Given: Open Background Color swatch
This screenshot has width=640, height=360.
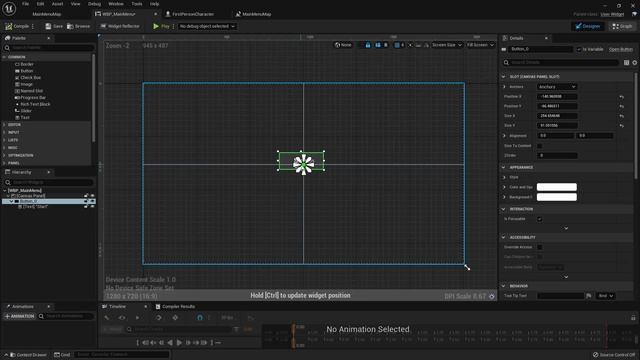Looking at the screenshot, I should (x=557, y=197).
